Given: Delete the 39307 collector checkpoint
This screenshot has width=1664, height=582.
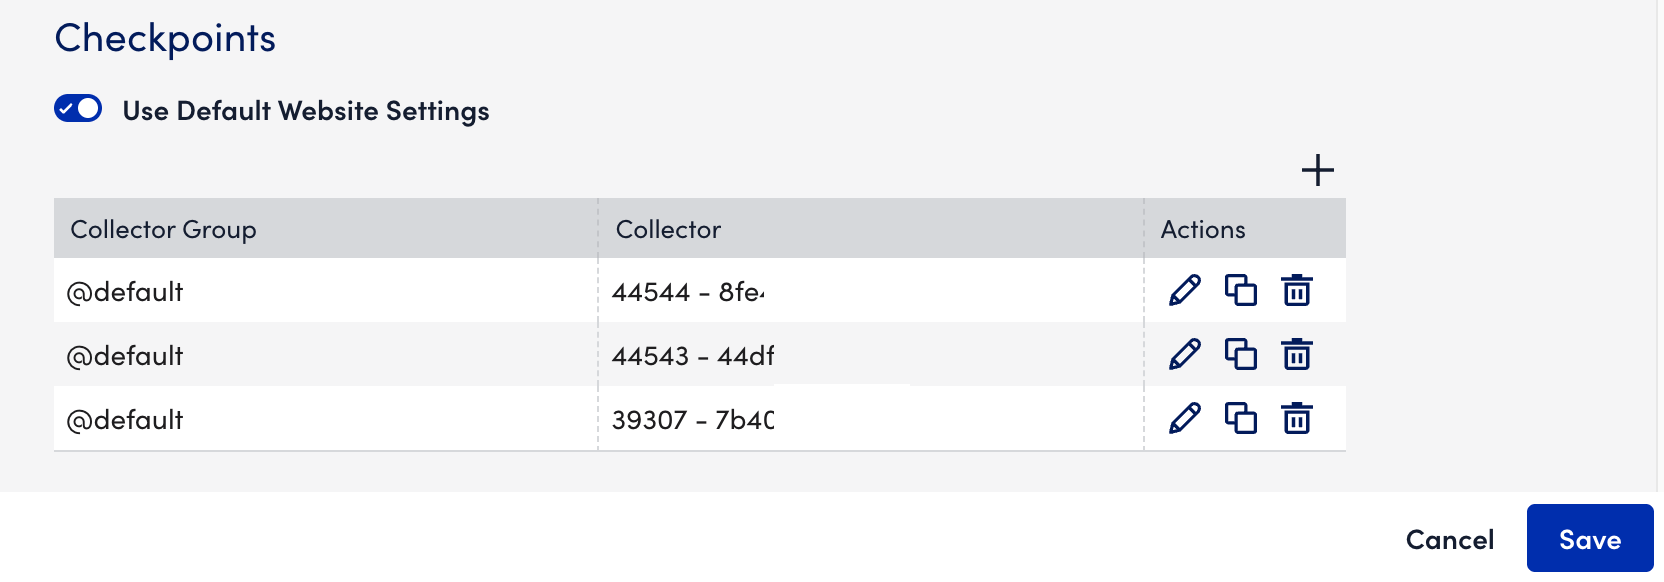Looking at the screenshot, I should [x=1297, y=419].
